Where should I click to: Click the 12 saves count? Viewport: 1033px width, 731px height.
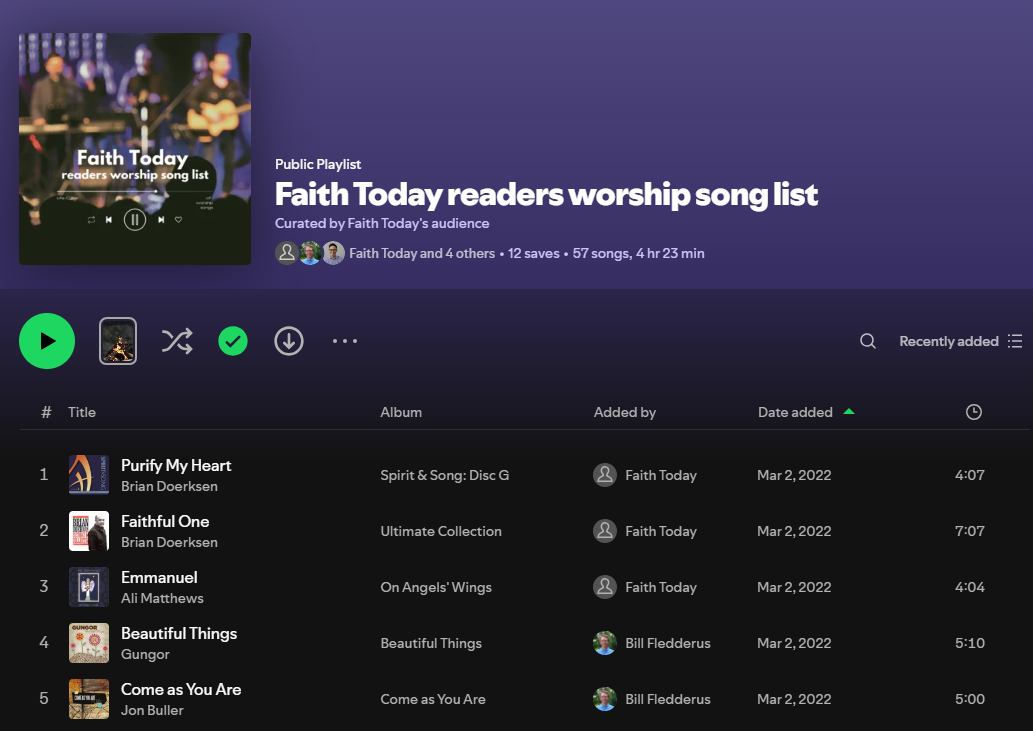[534, 254]
